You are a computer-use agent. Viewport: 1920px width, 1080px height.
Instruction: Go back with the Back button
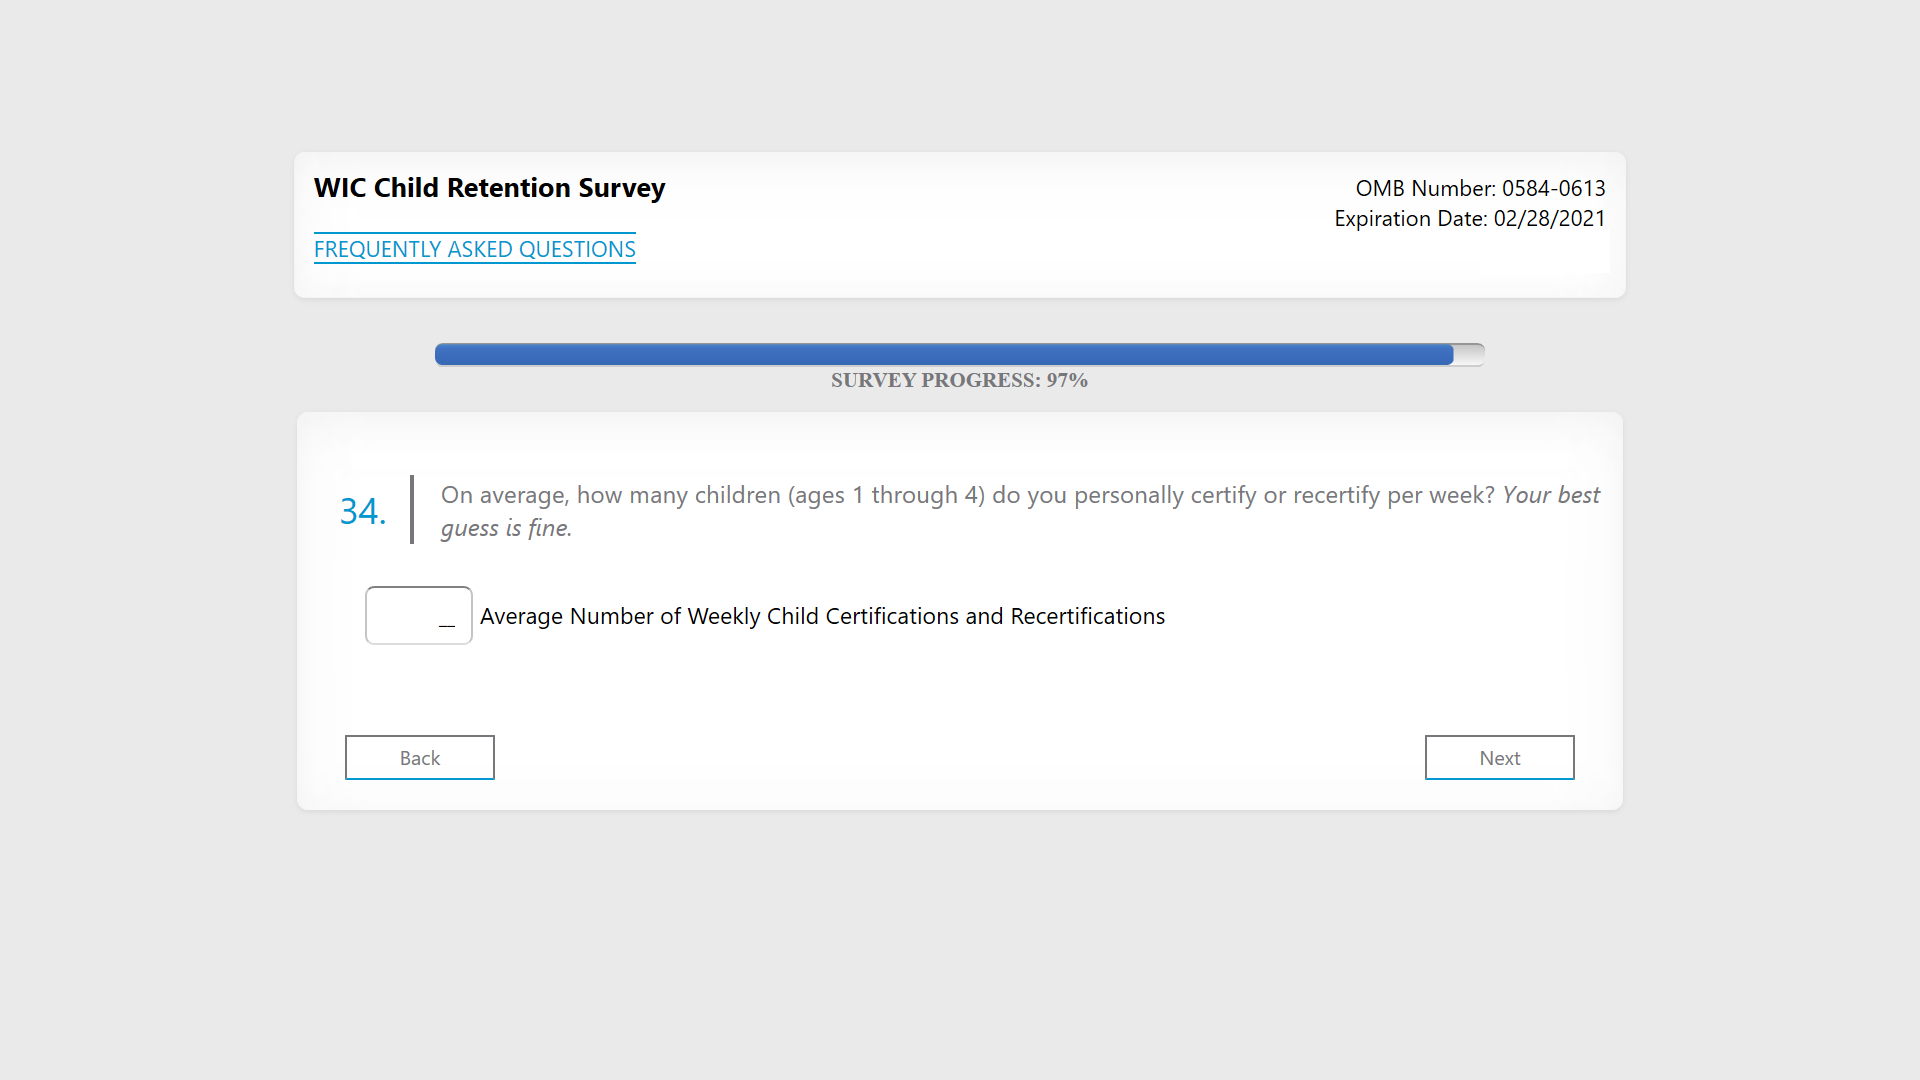pos(419,758)
